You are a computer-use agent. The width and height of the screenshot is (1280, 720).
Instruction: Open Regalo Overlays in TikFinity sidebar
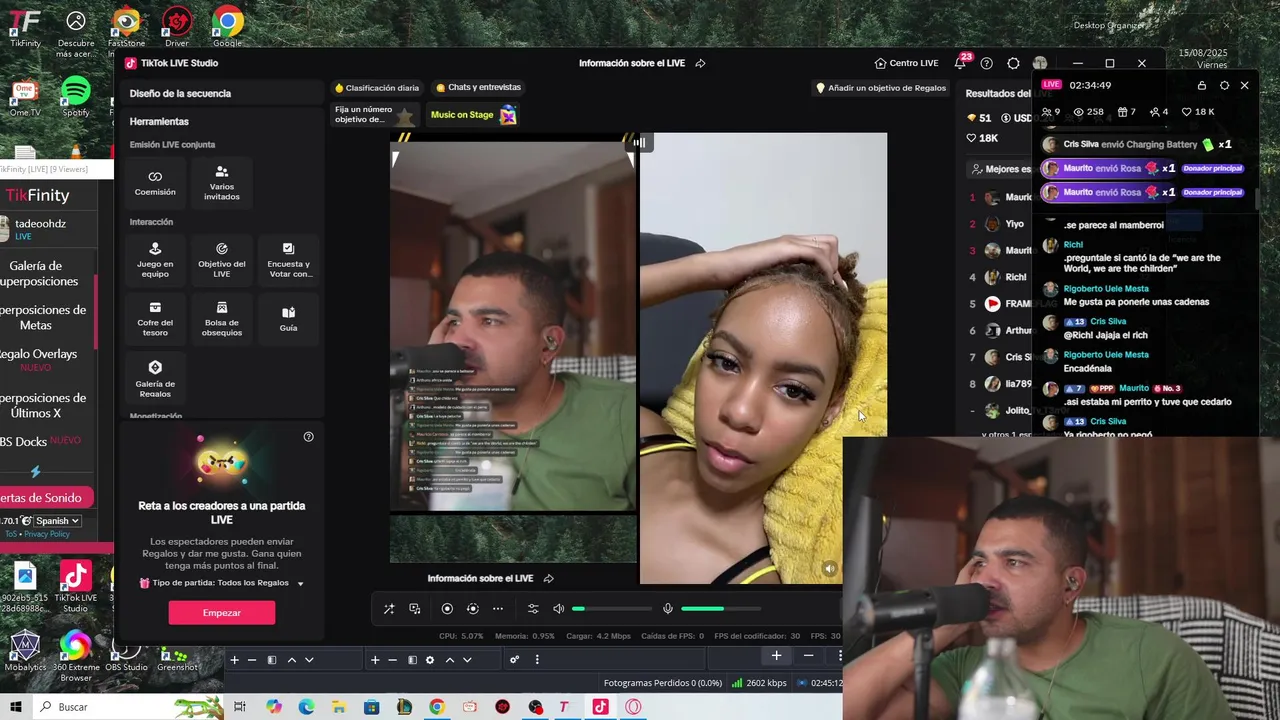click(38, 360)
